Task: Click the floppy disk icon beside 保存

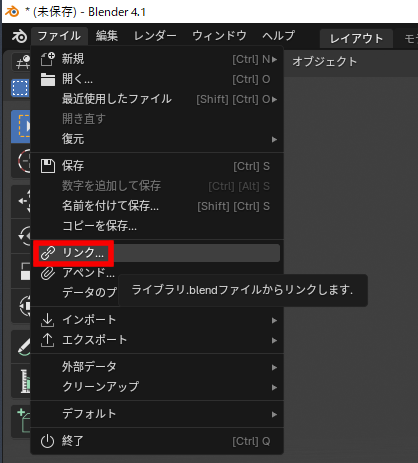Action: click(48, 166)
